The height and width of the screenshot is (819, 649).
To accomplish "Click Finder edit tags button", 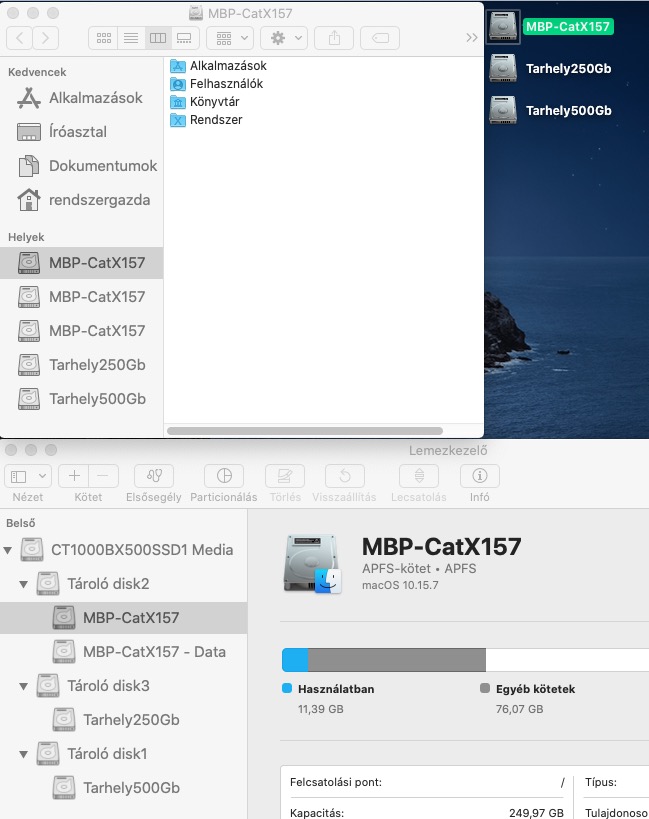I will 380,38.
